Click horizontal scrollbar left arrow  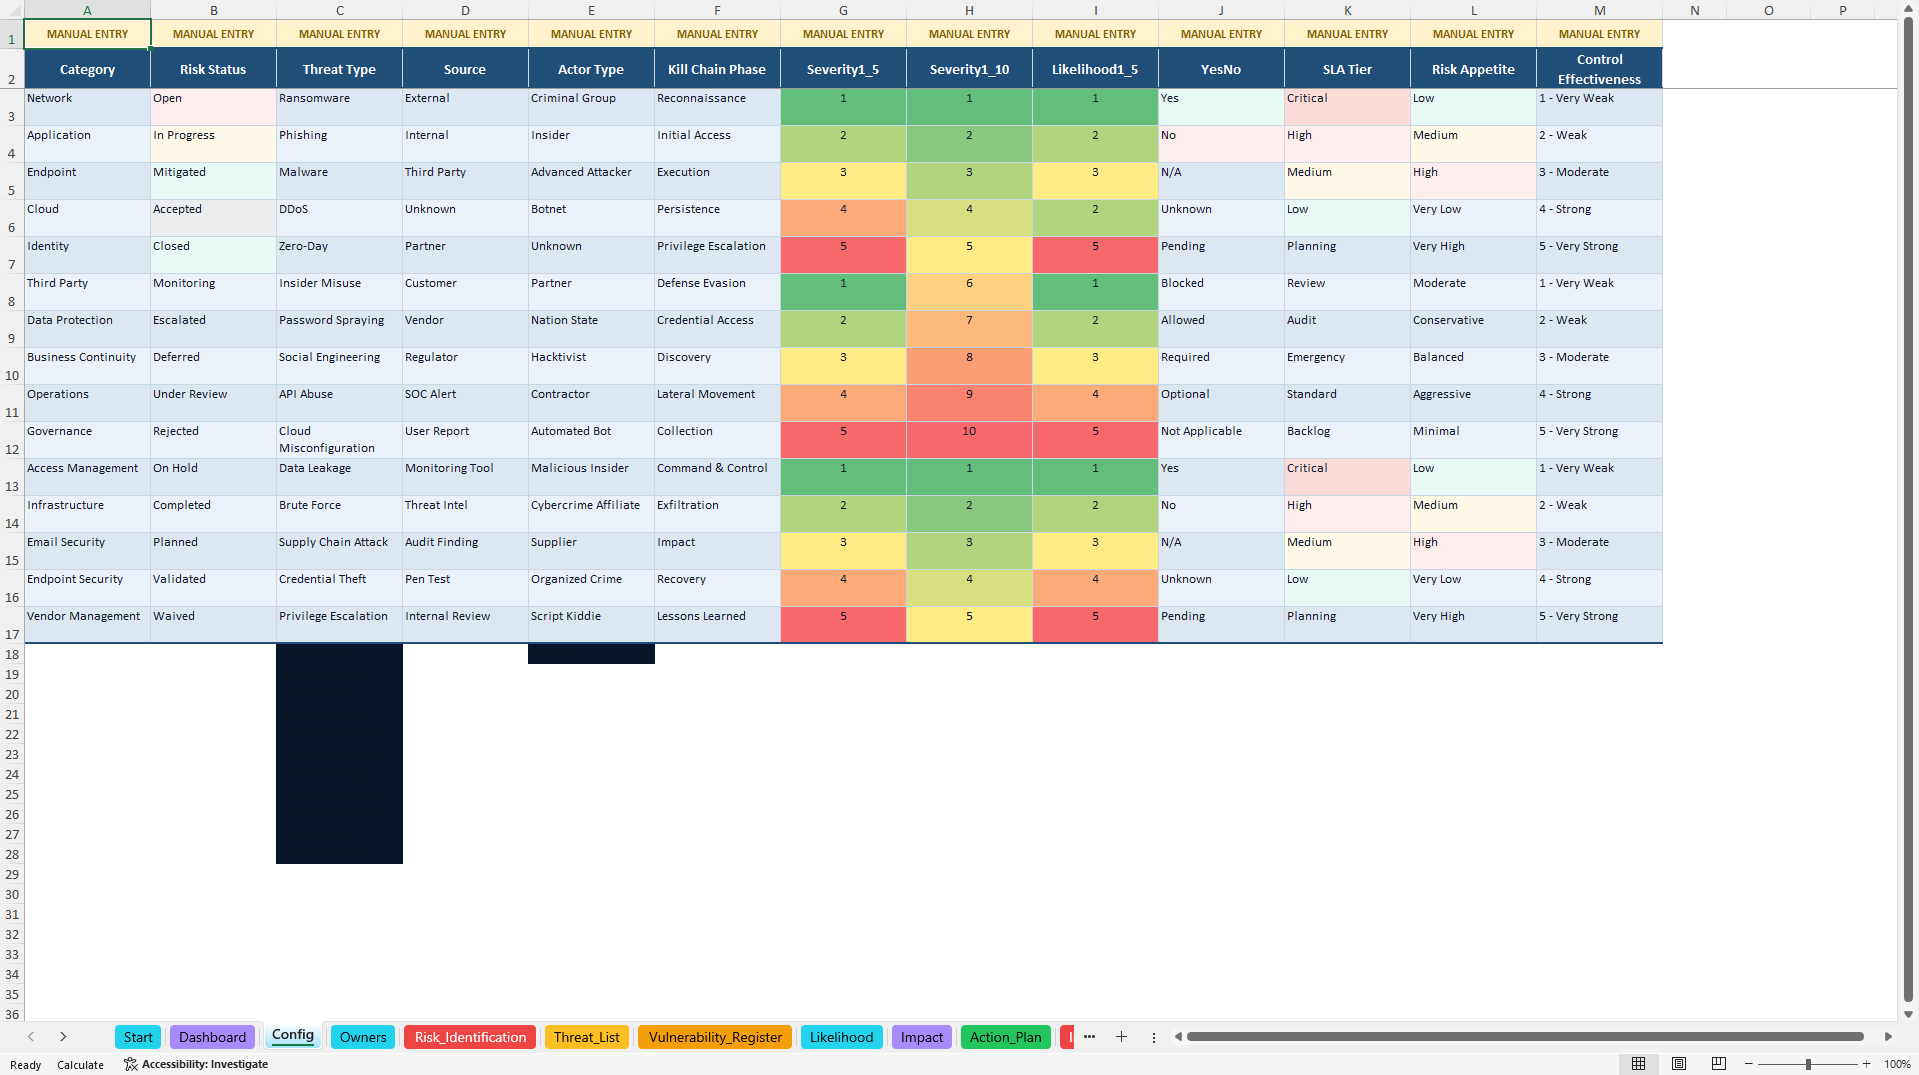coord(1178,1037)
